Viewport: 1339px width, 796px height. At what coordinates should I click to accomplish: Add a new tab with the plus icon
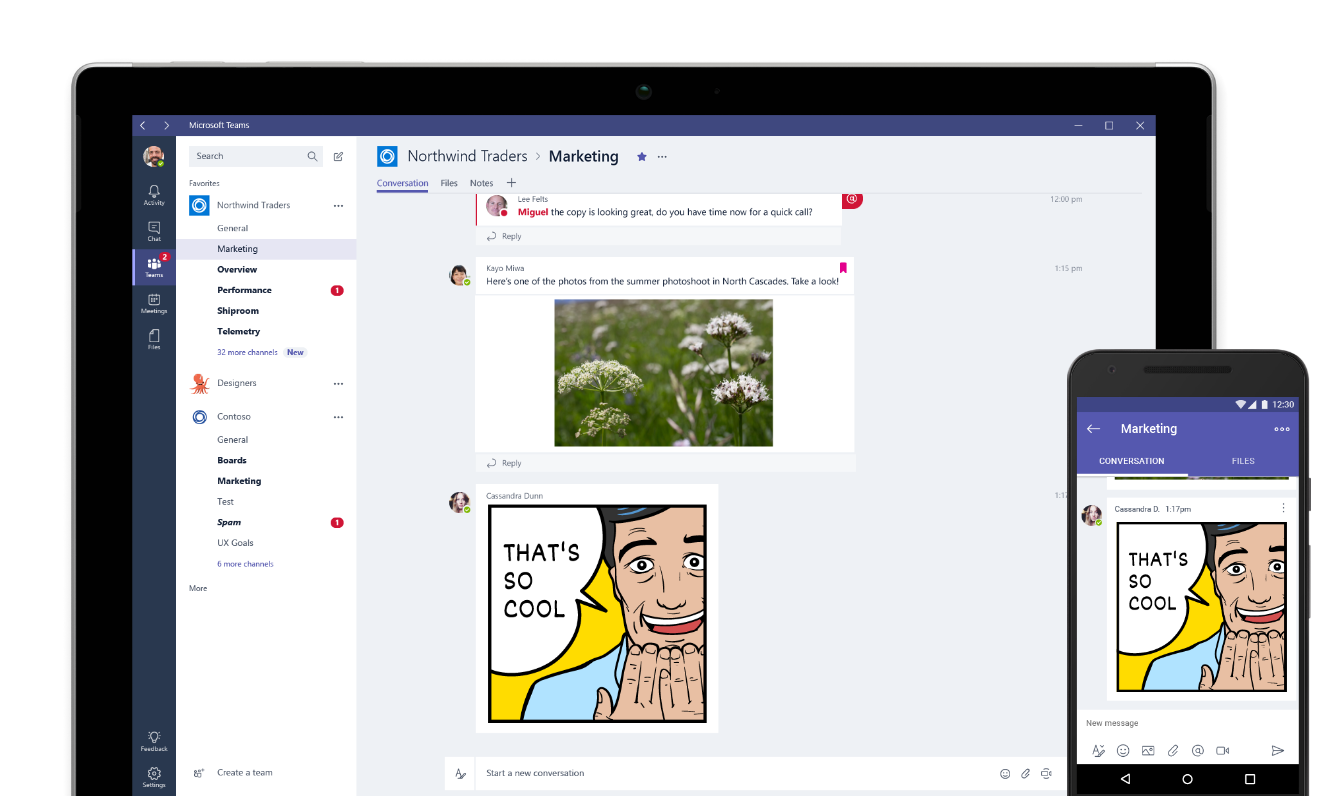[511, 183]
